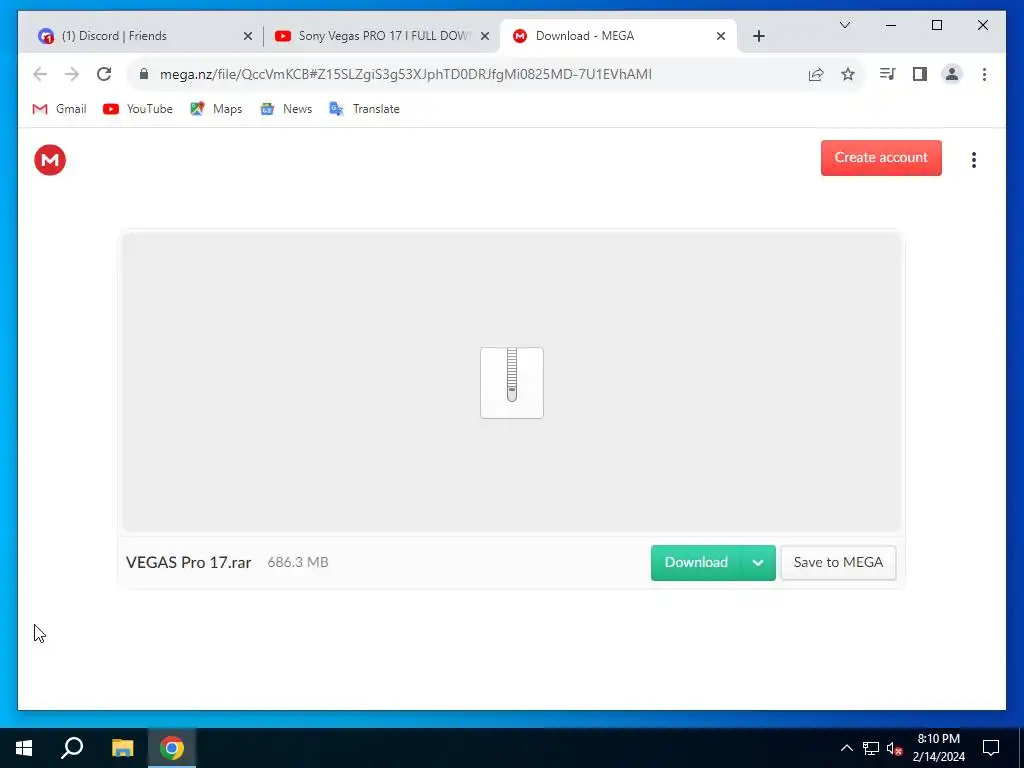Viewport: 1024px width, 768px height.
Task: Open the Chrome profile avatar icon
Action: [x=952, y=74]
